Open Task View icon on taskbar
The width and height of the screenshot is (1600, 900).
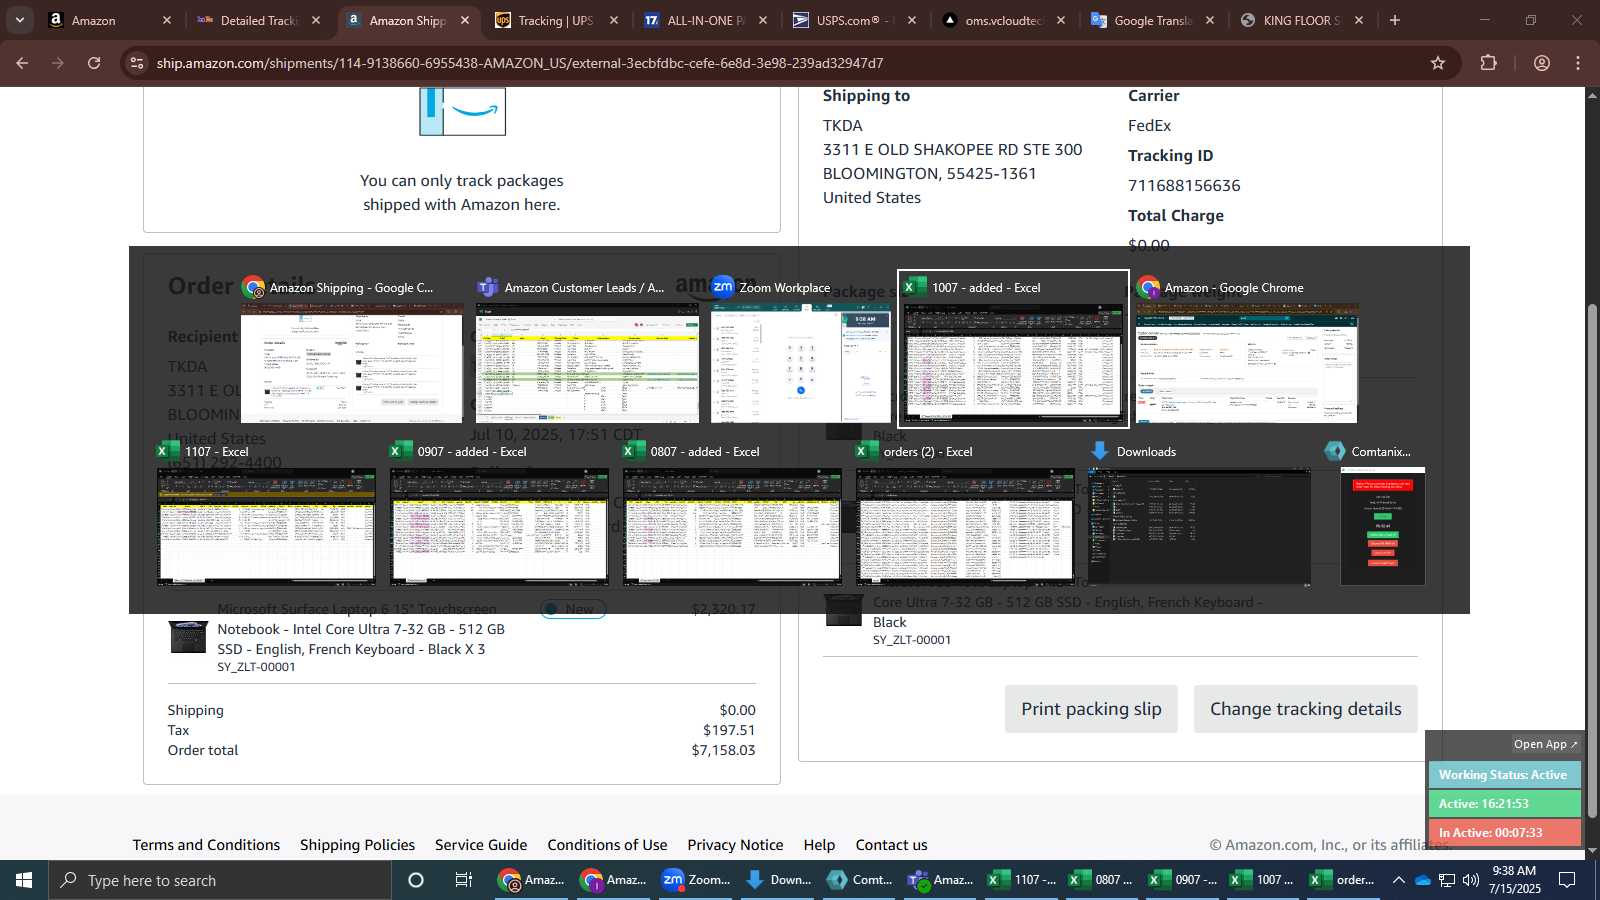[464, 880]
